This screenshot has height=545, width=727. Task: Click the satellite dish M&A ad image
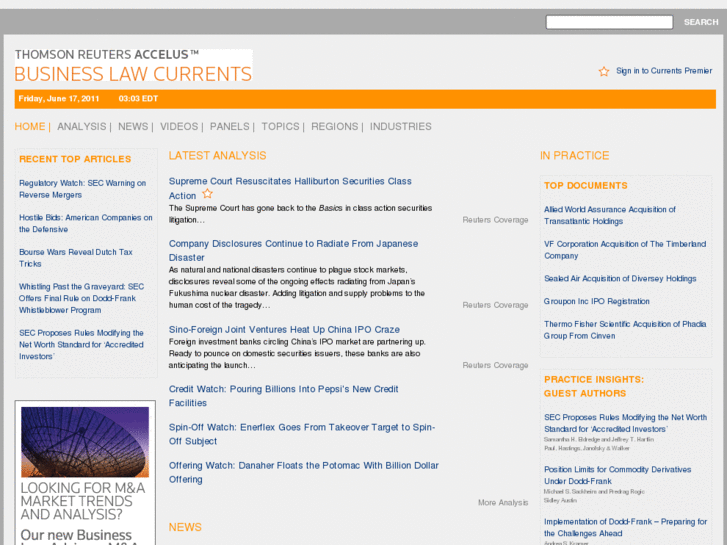point(85,442)
